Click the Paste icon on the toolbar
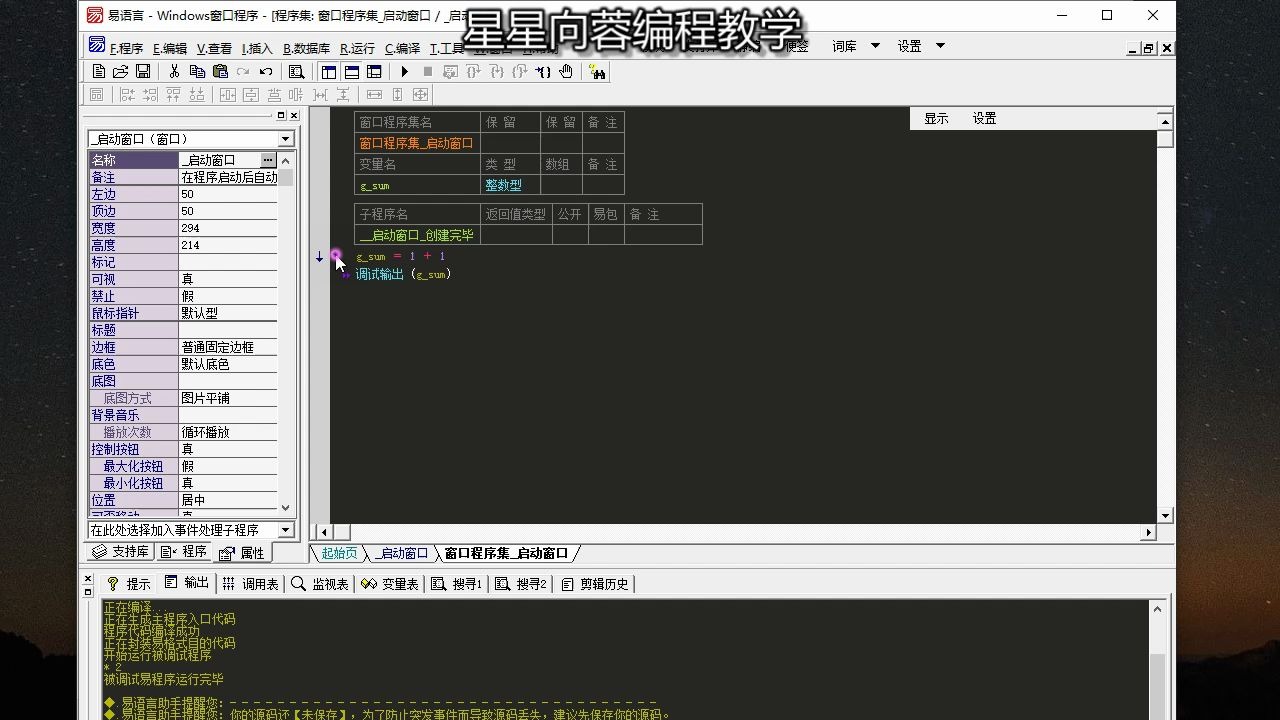Screen dimensions: 1280x720 click(221, 71)
